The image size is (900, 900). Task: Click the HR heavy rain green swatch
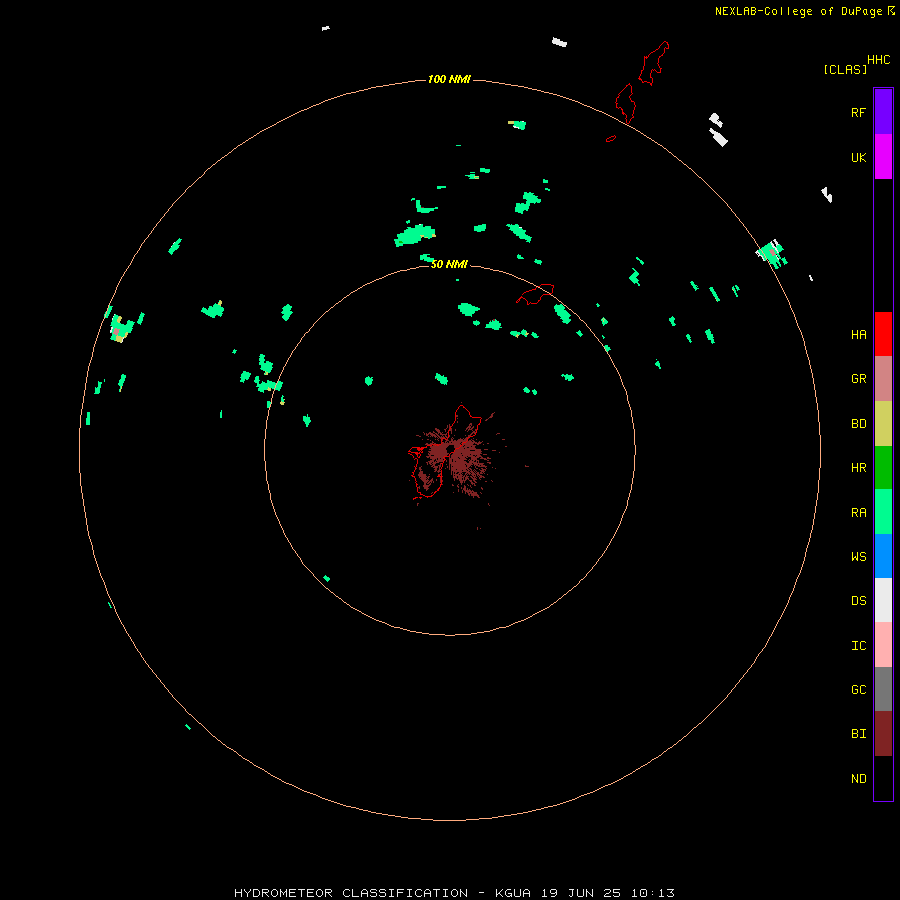pyautogui.click(x=883, y=467)
